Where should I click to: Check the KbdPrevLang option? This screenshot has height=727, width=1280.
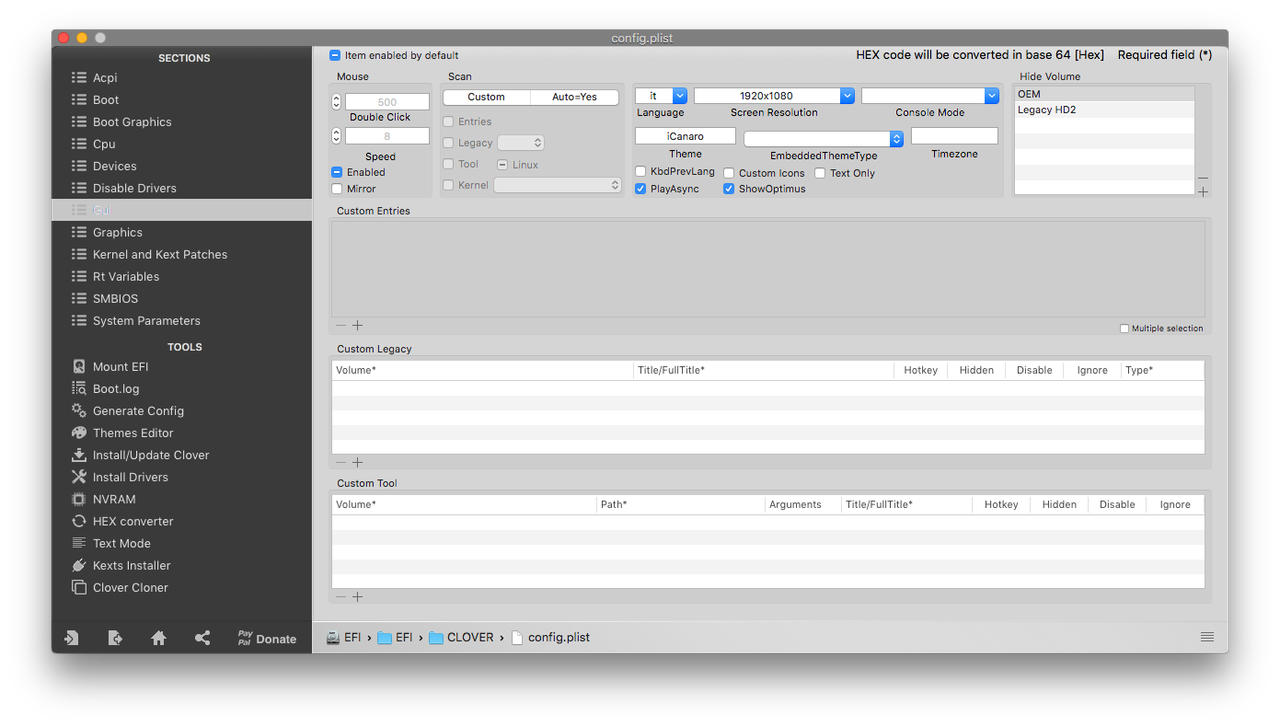641,172
